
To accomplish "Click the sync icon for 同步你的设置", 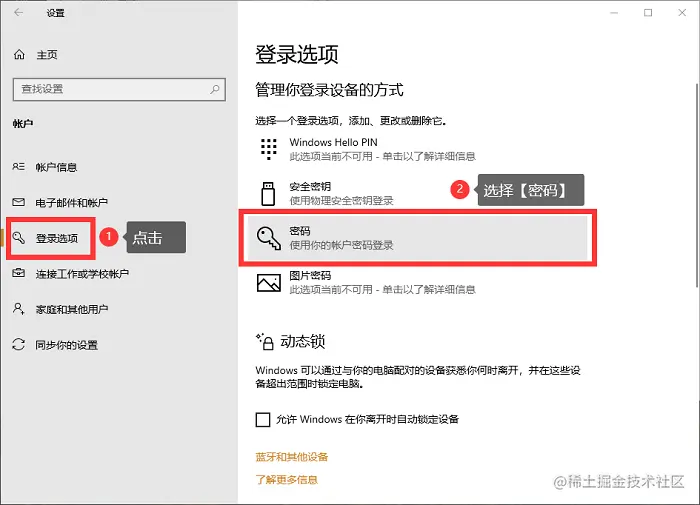I will coord(18,344).
